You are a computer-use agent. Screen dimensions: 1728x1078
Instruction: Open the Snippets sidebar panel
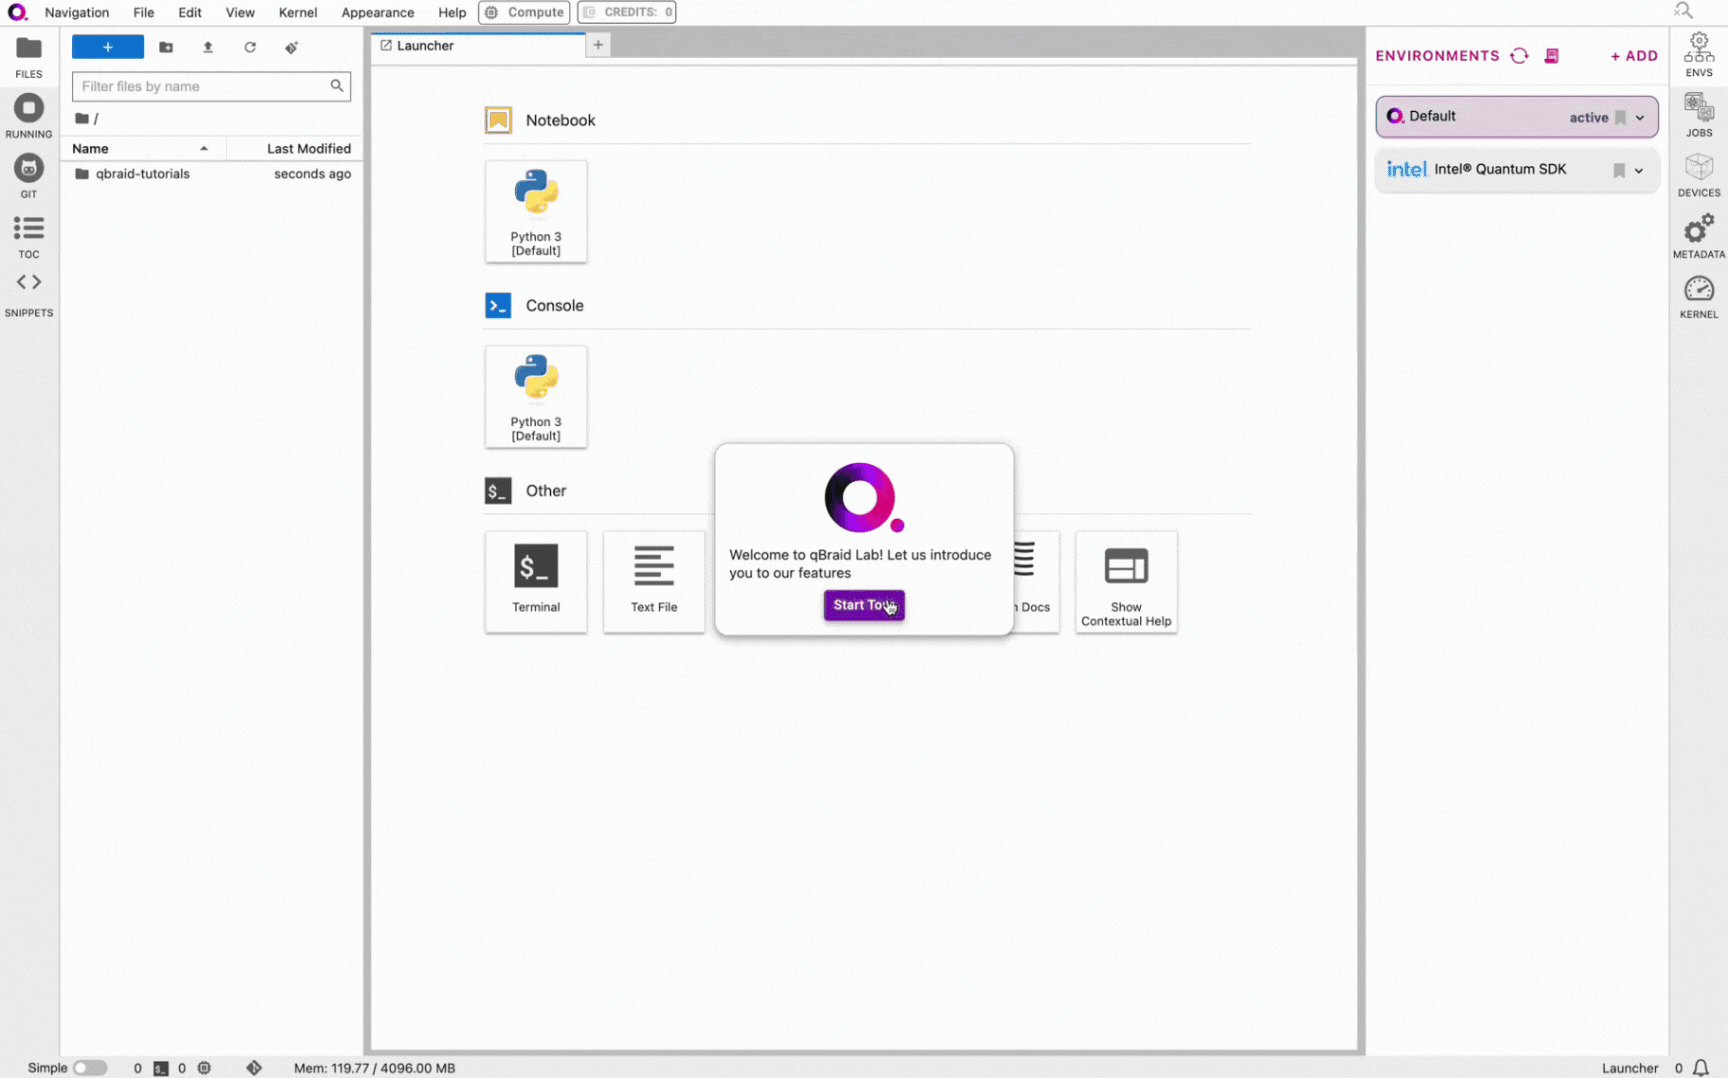[x=29, y=289]
